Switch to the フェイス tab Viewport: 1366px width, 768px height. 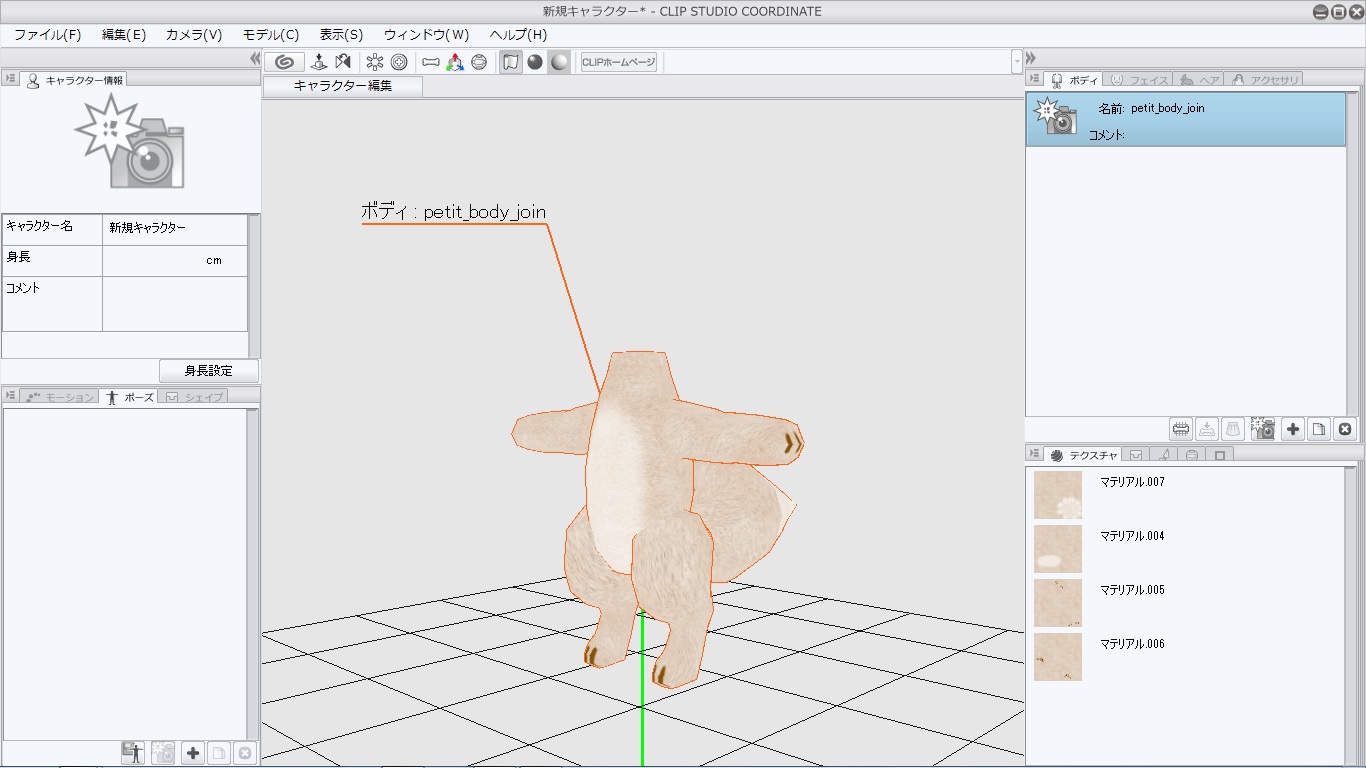(1139, 80)
